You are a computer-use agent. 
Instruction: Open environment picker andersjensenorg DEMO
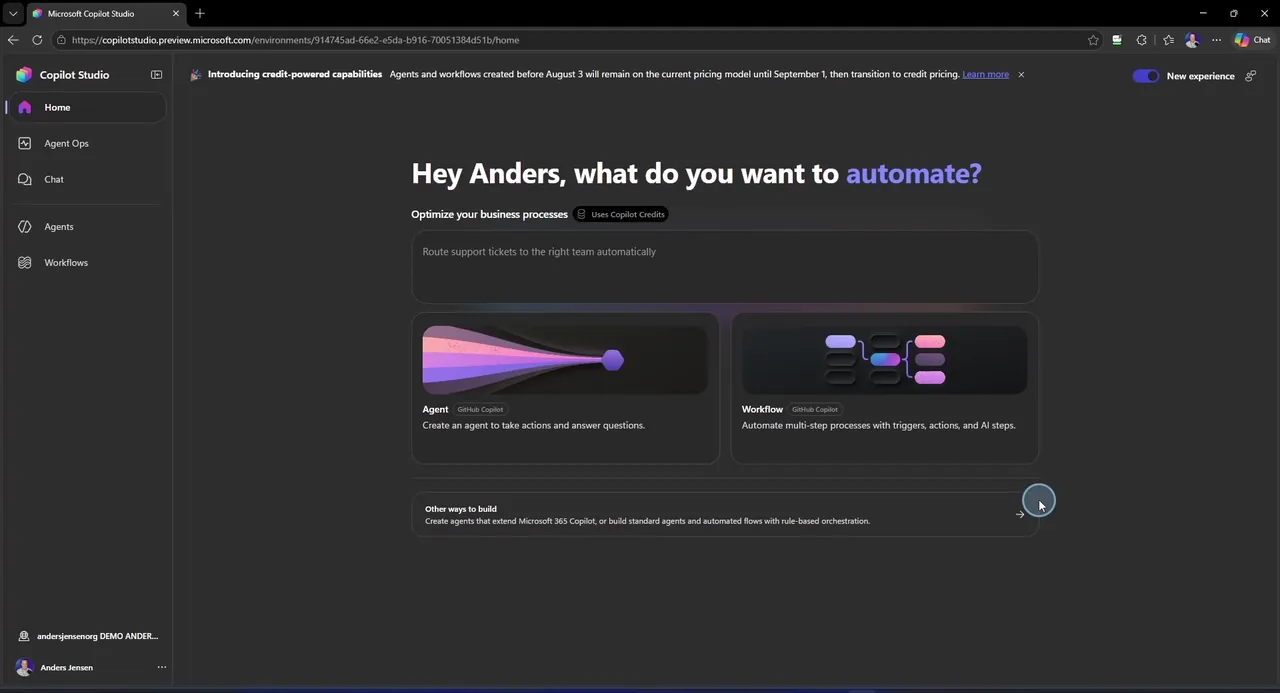click(88, 636)
